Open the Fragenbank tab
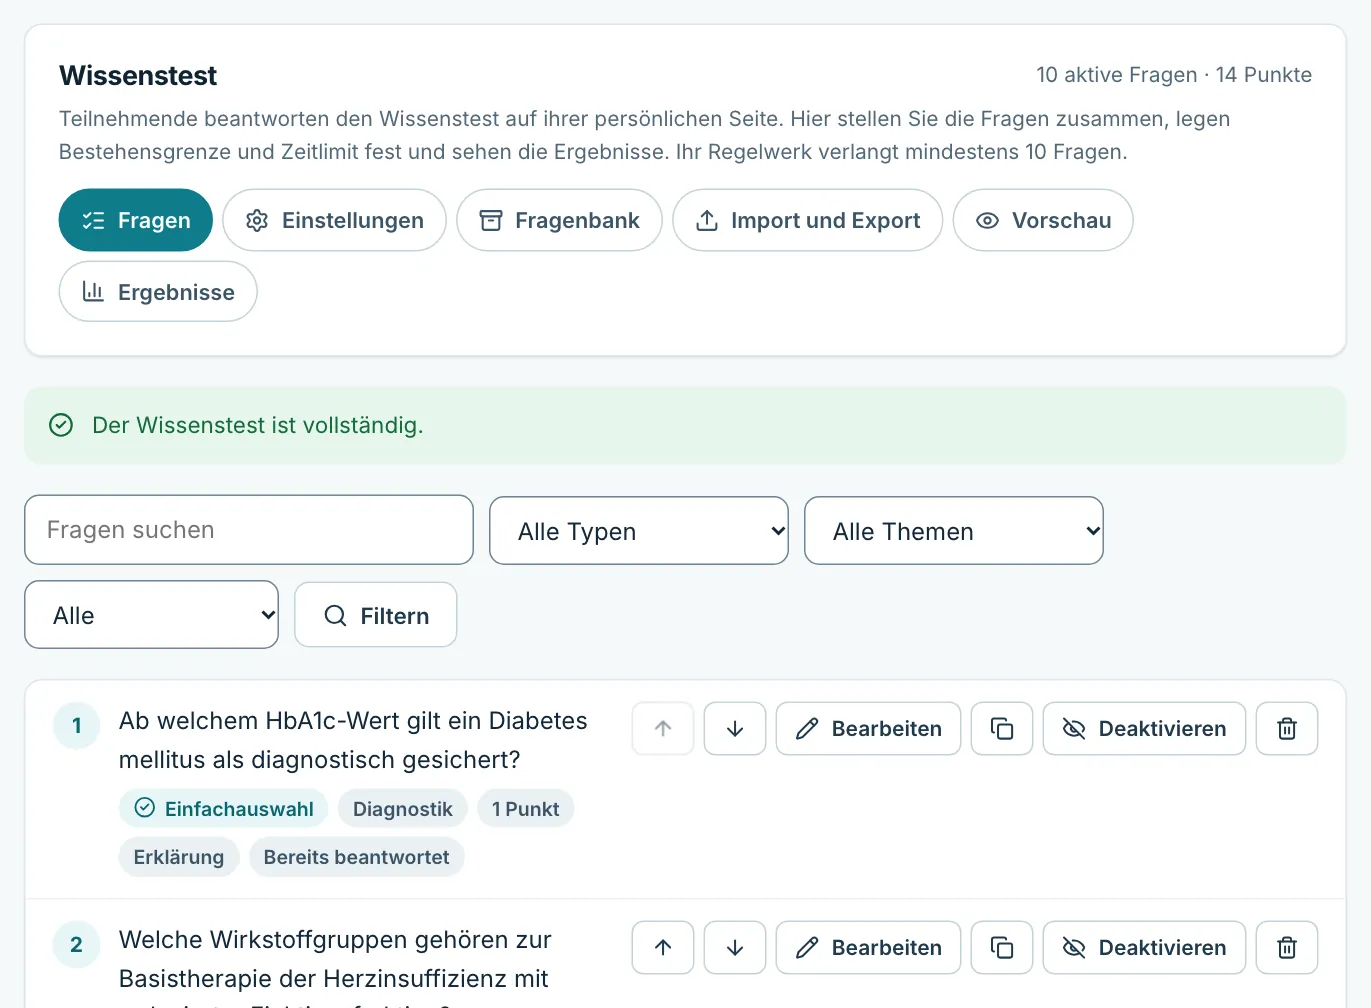This screenshot has height=1008, width=1371. [x=559, y=220]
